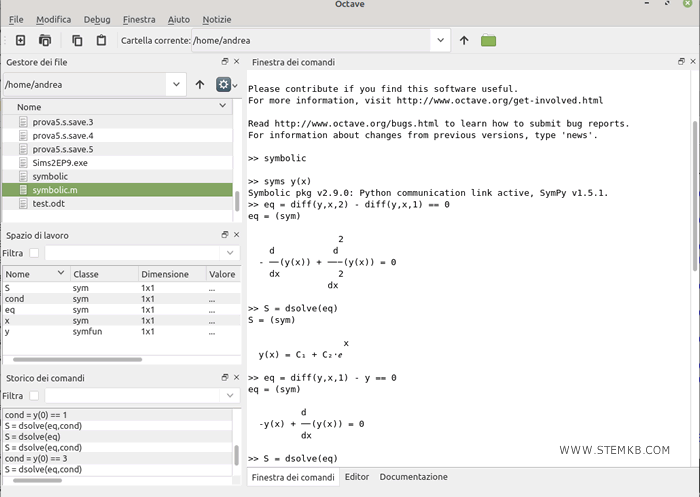The height and width of the screenshot is (497, 700).
Task: Click the copy icon in toolbar
Action: 77,40
